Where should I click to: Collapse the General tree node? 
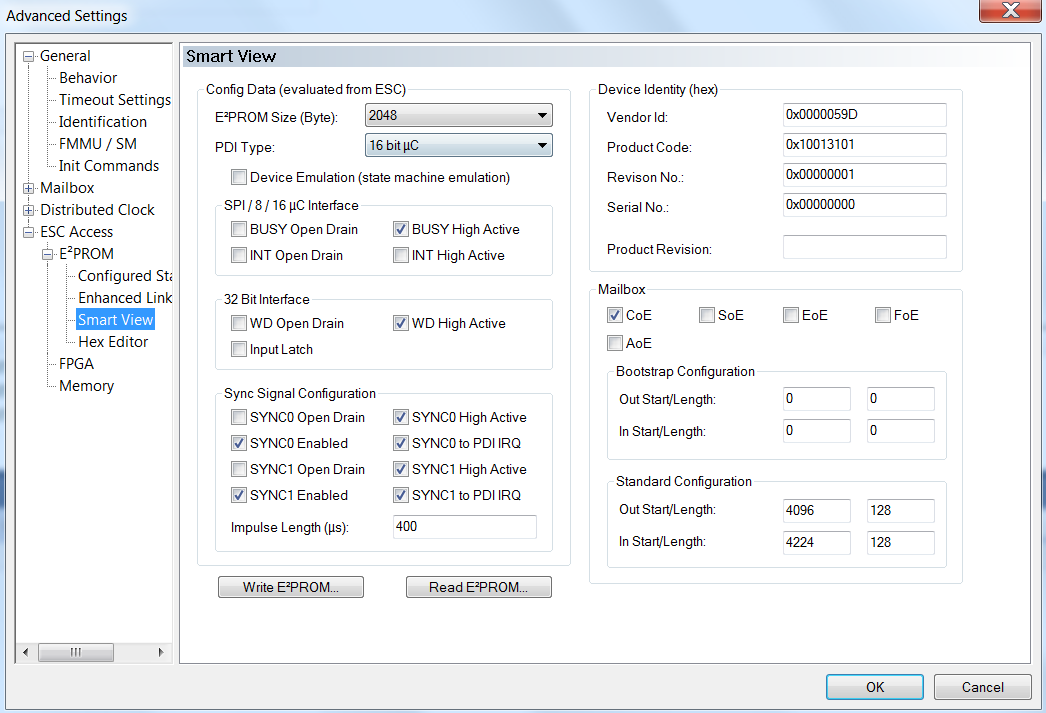pyautogui.click(x=29, y=57)
